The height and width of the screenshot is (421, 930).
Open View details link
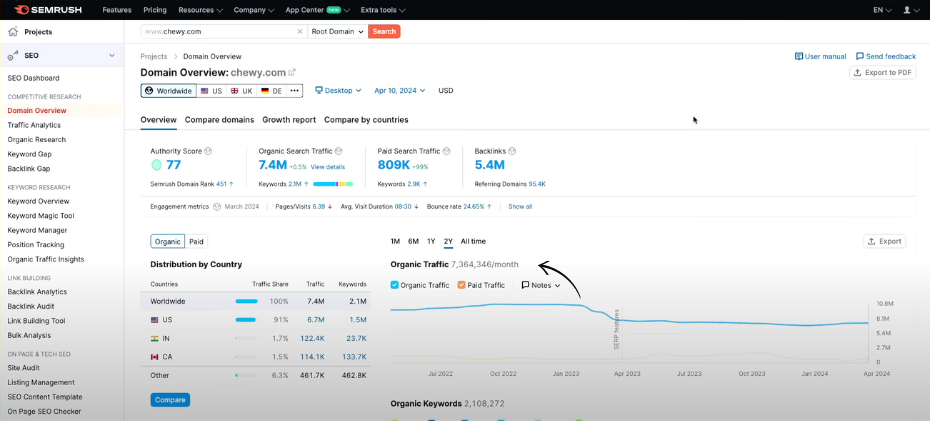[x=327, y=167]
